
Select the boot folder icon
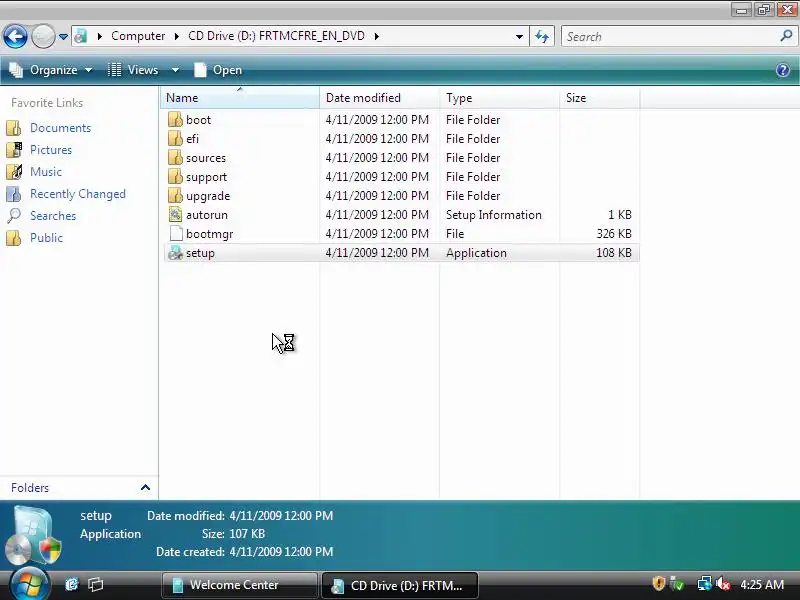tap(175, 119)
